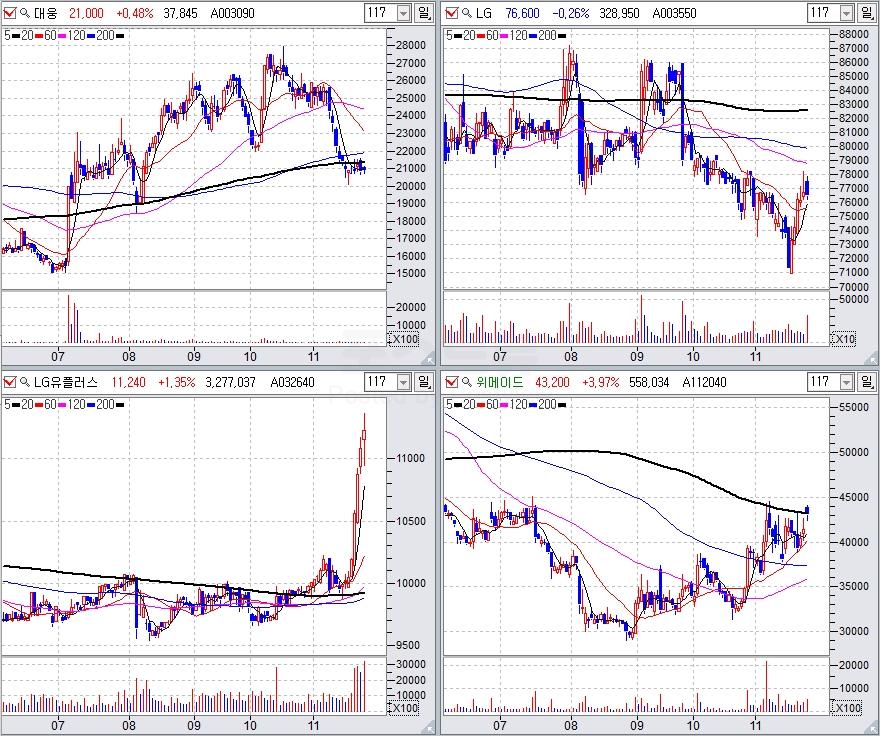Open stock search in the LG유플러스 panel
Viewport: 880px width, 736px height.
[x=24, y=381]
